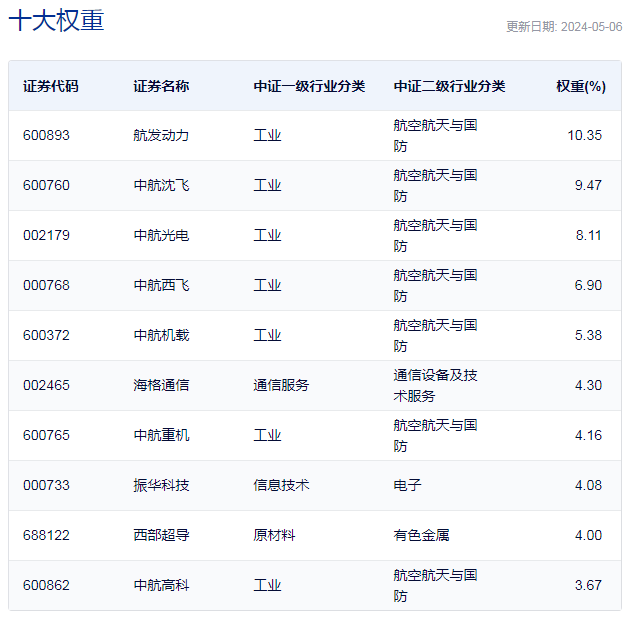Click 电子 sub-industry cell
Viewport: 628px width, 618px height.
point(407,485)
